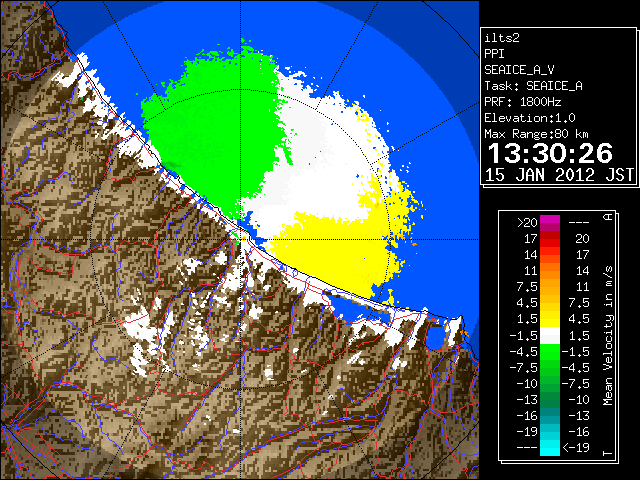Select the "15 JAN 2012 JST" date
This screenshot has width=640, height=480.
[559, 175]
